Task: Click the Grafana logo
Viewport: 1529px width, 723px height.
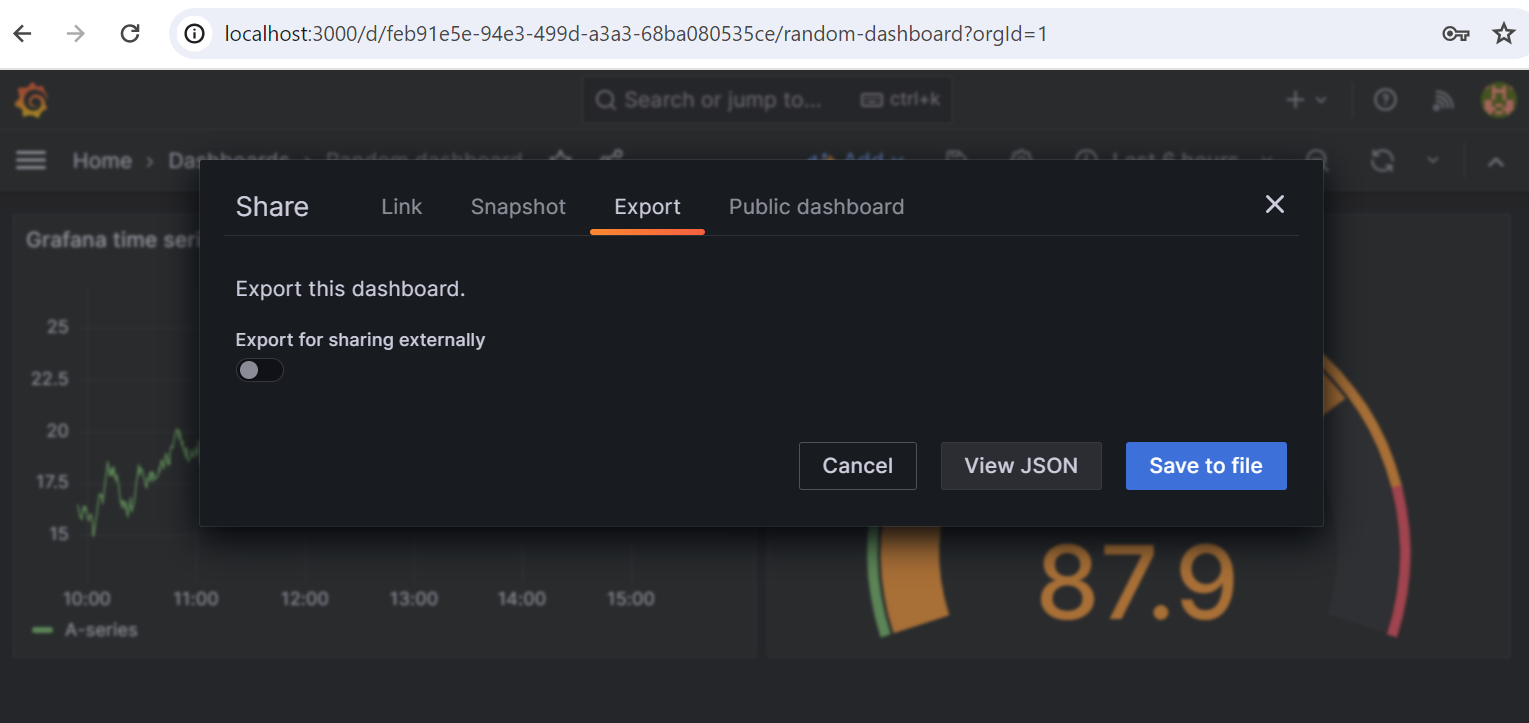Action: [29, 100]
